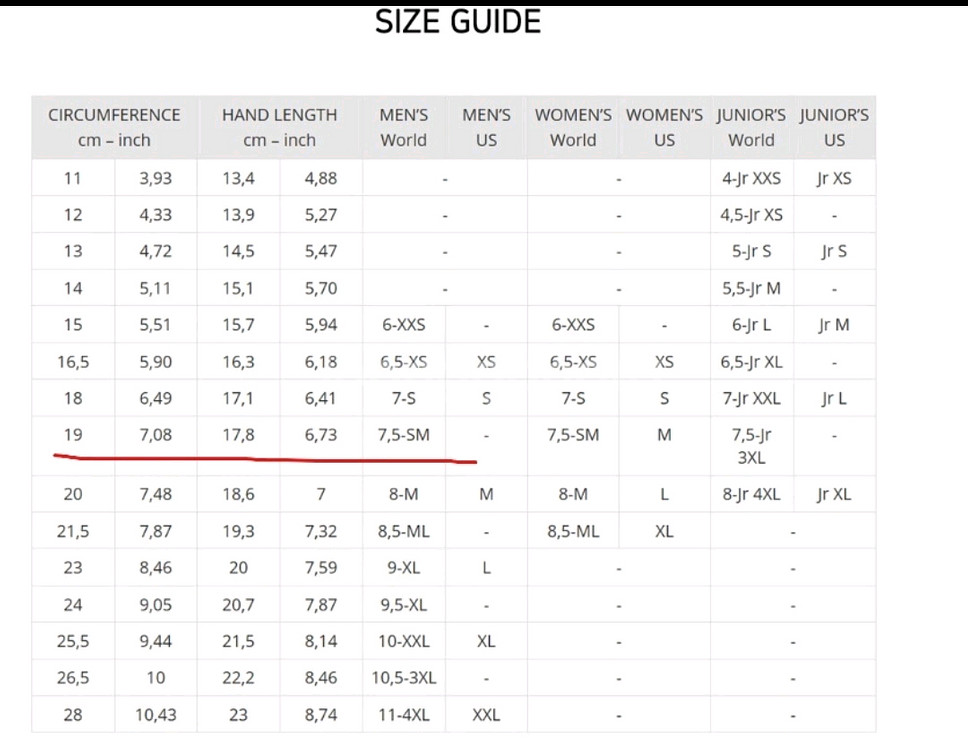Select the MEN'S World column header
Viewport: 968px width, 750px height.
pyautogui.click(x=404, y=128)
